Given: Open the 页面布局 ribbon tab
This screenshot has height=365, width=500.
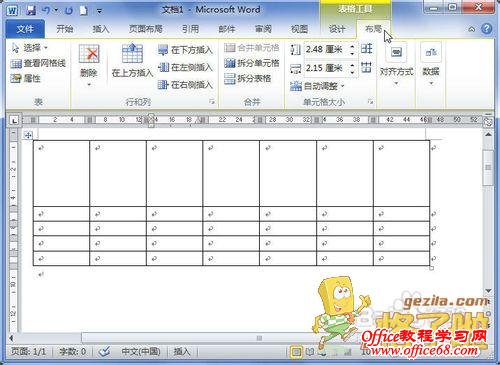Looking at the screenshot, I should click(x=146, y=29).
